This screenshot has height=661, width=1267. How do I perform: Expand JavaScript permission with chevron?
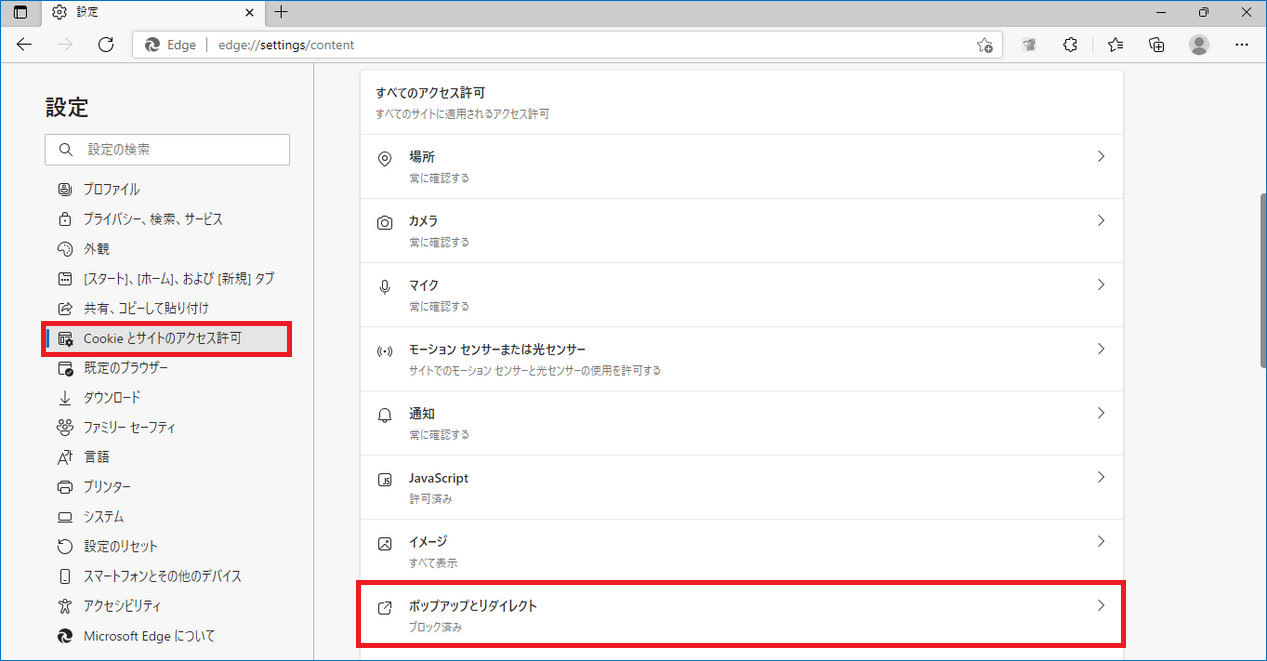tap(1101, 477)
